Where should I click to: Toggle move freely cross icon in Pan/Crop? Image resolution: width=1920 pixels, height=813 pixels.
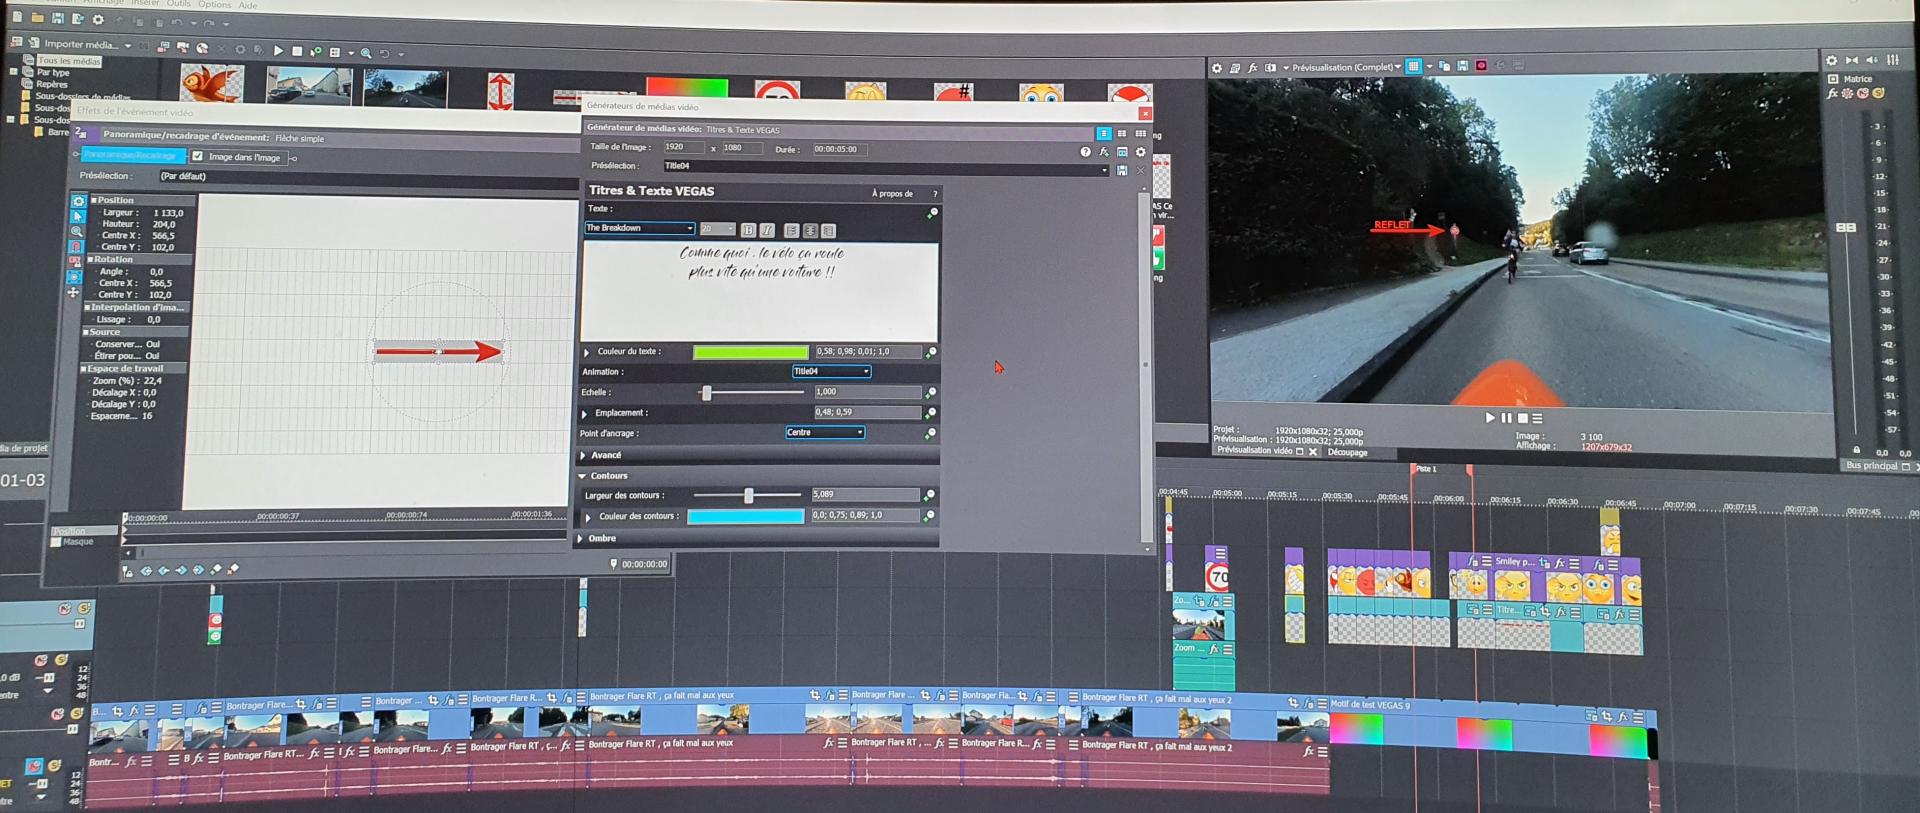(x=73, y=293)
